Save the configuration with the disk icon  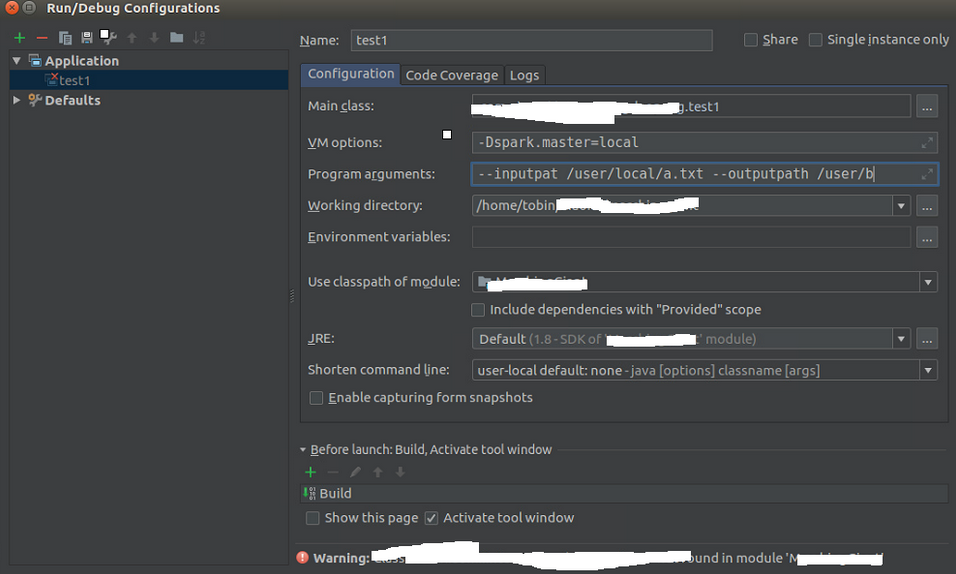pos(87,38)
